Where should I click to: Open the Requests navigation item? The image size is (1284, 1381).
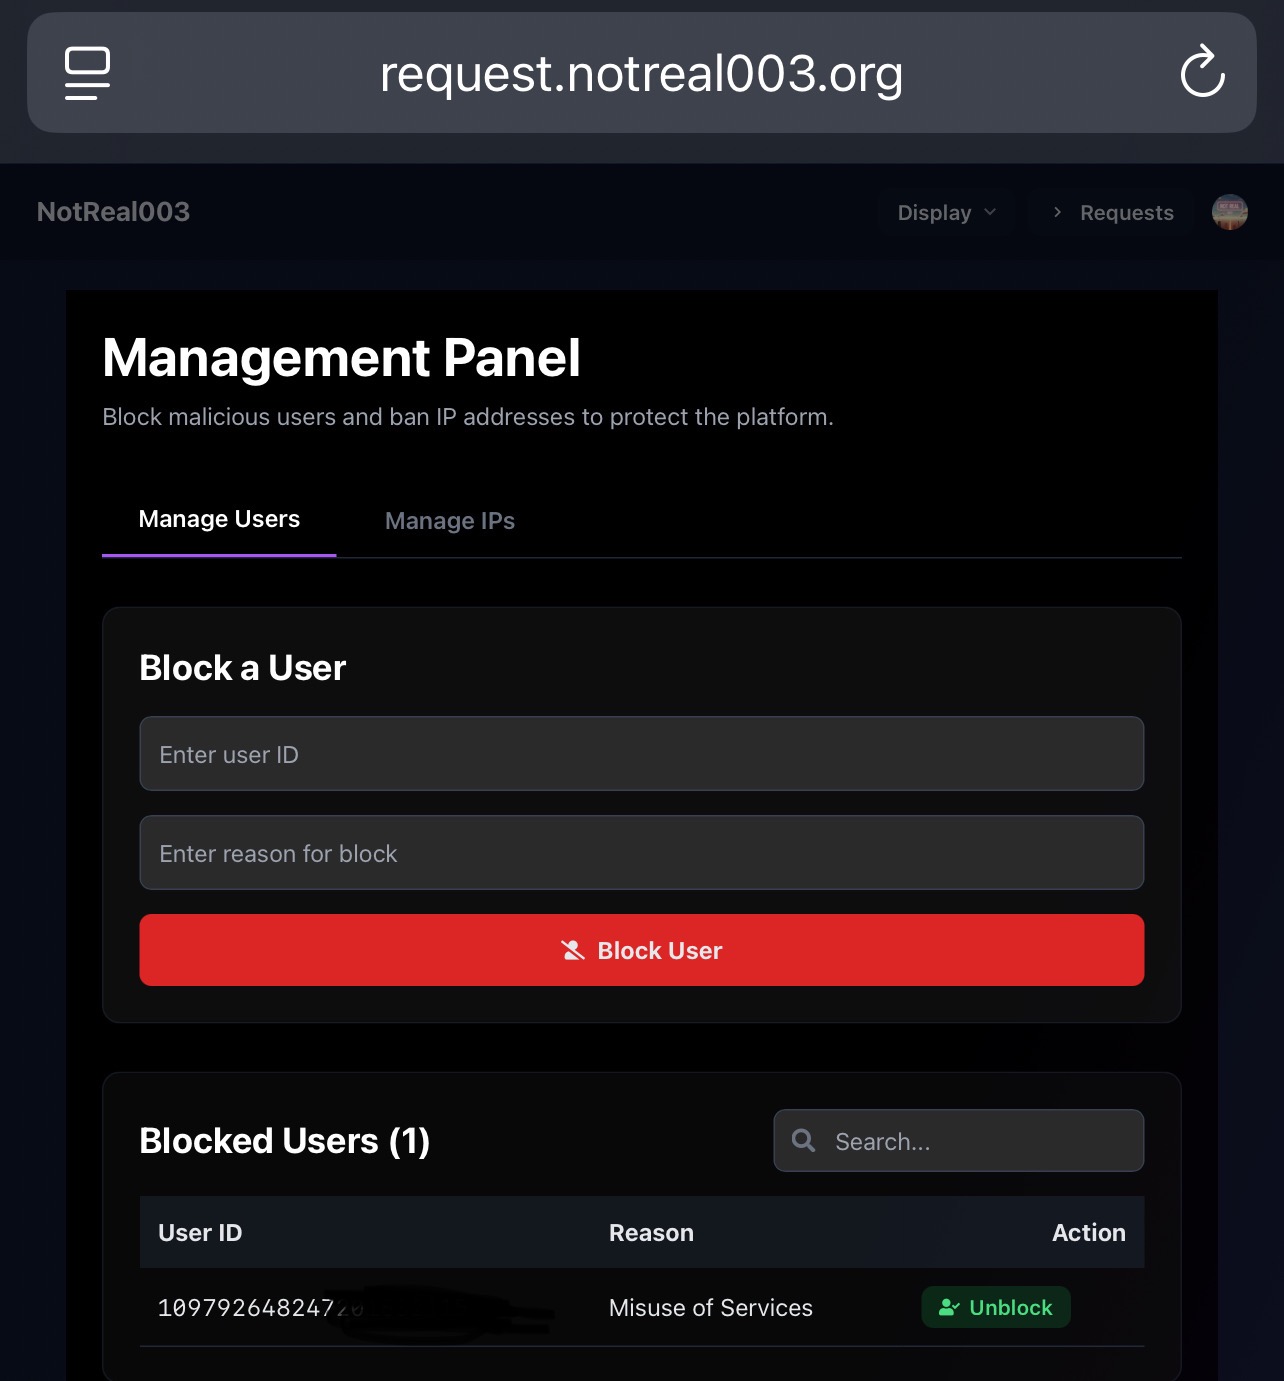point(1112,212)
